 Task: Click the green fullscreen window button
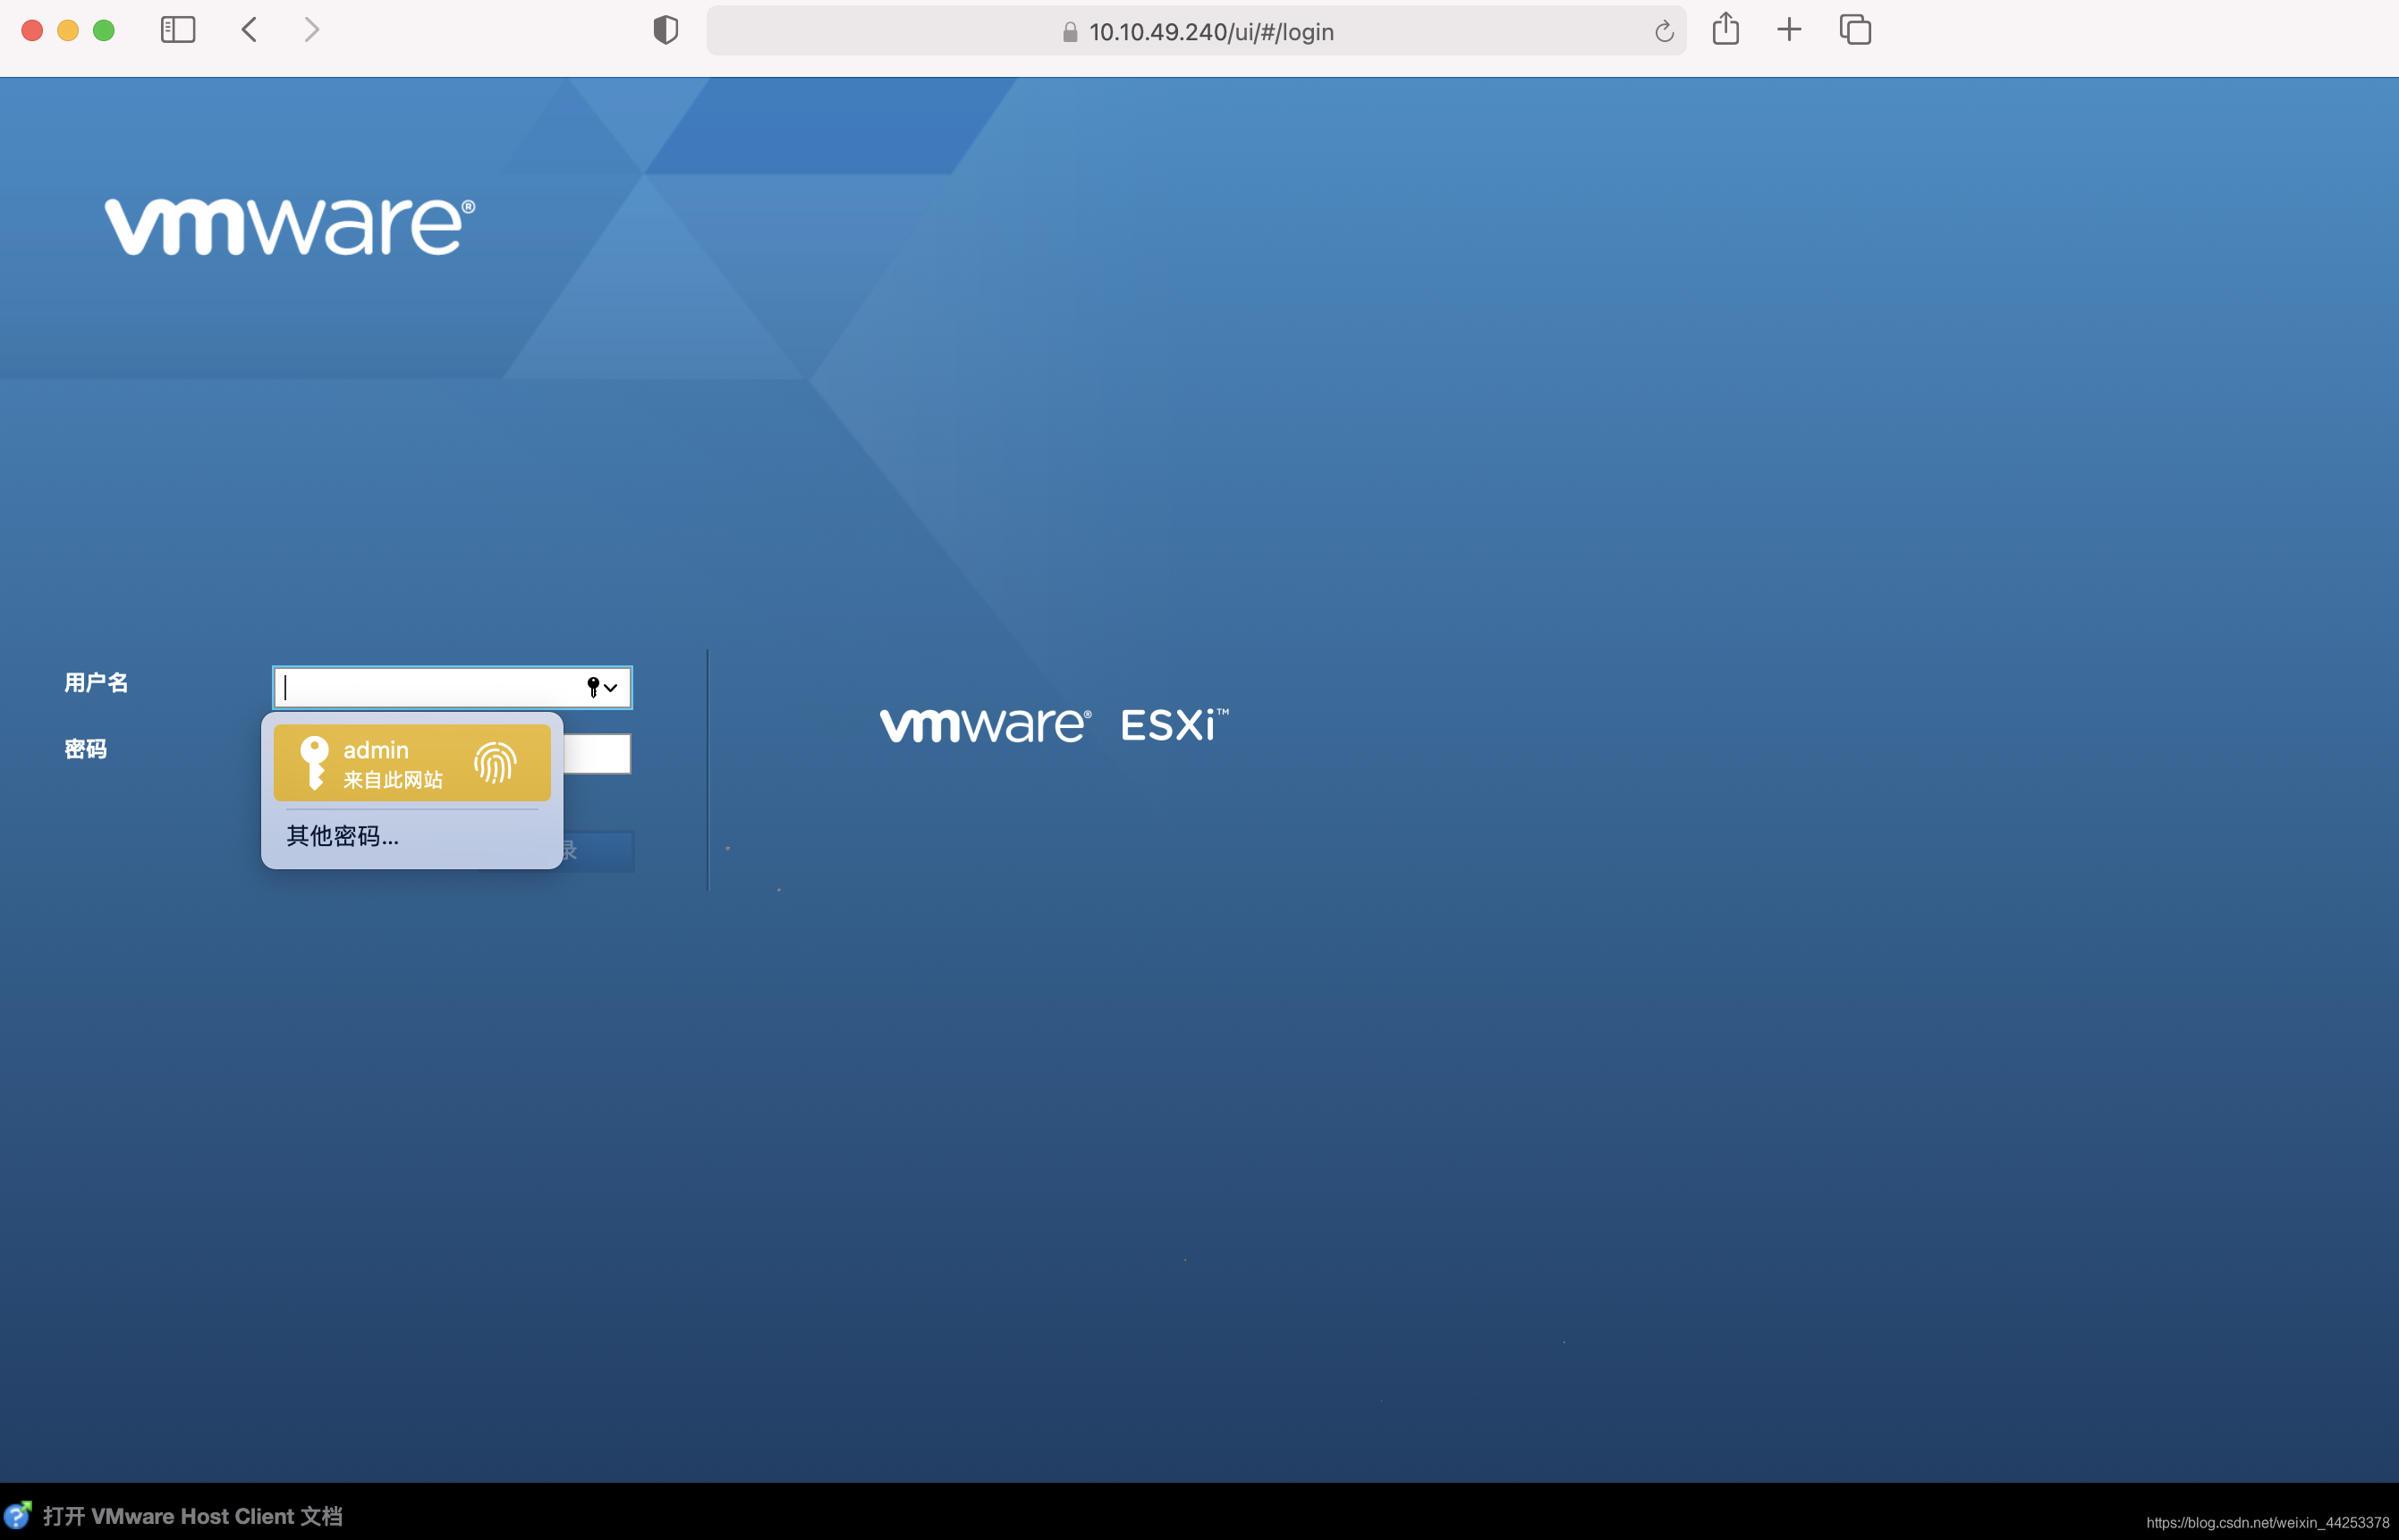tap(104, 30)
